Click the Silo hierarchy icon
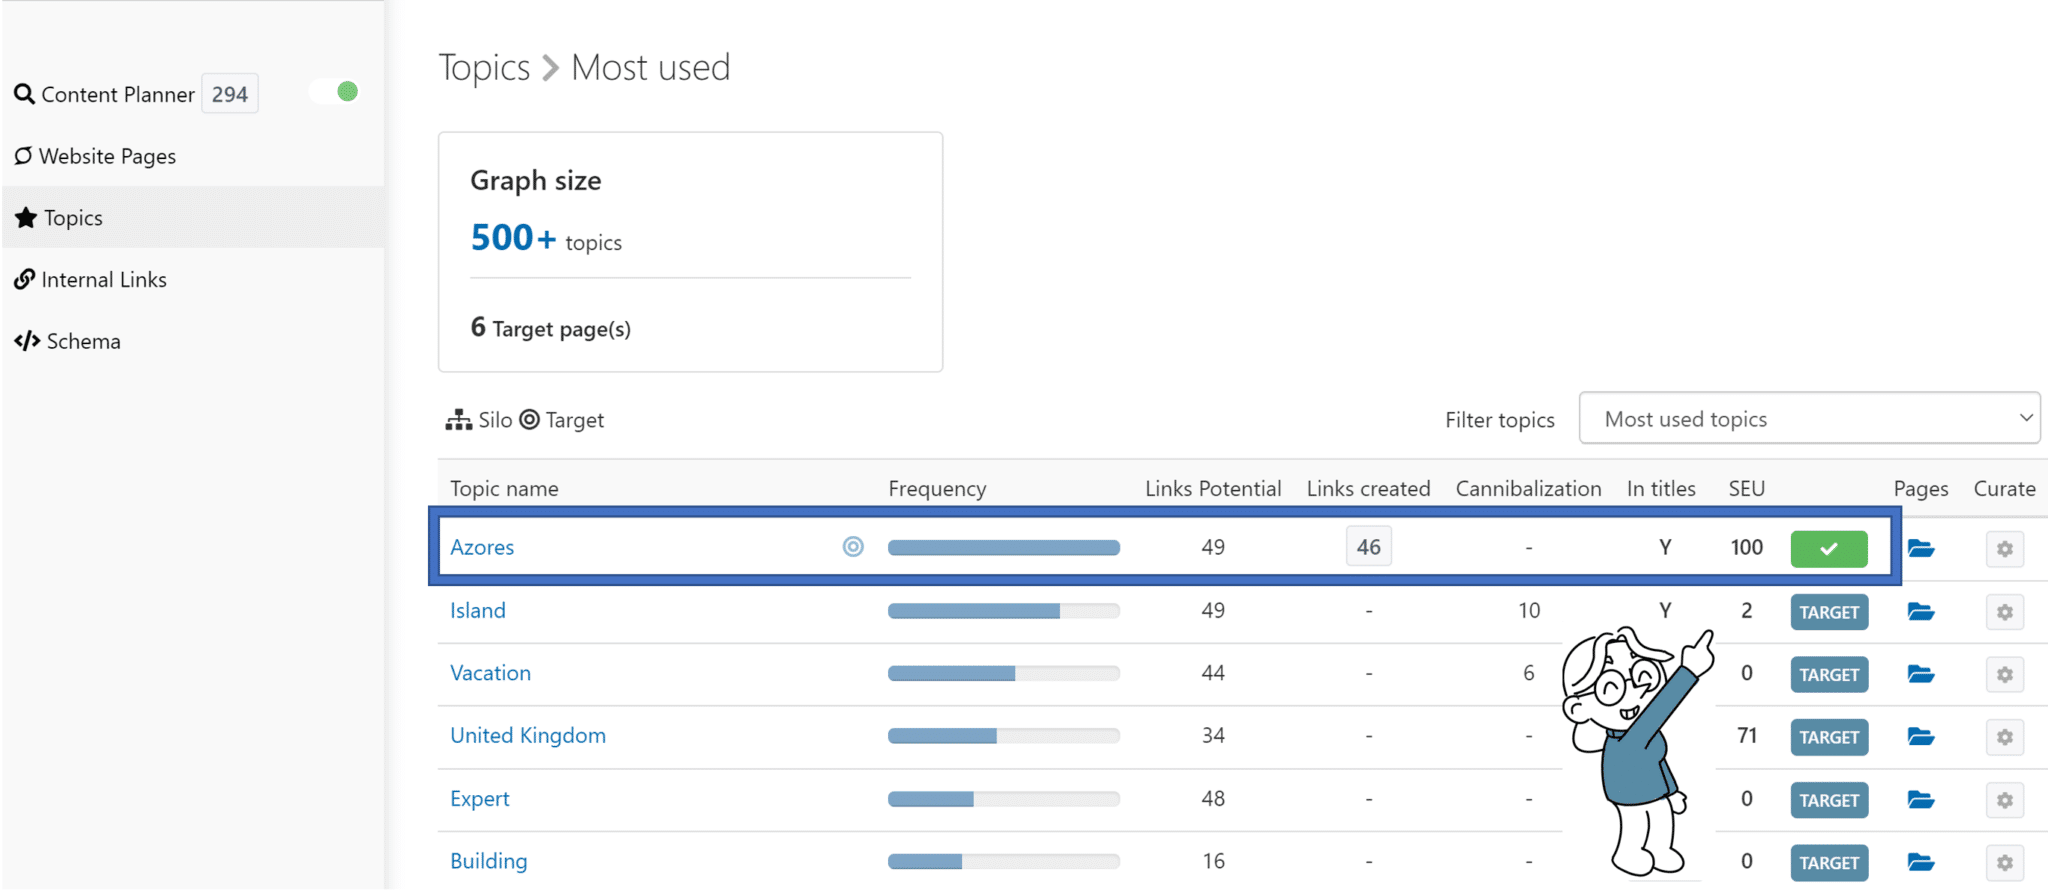The image size is (2048, 893). [459, 420]
